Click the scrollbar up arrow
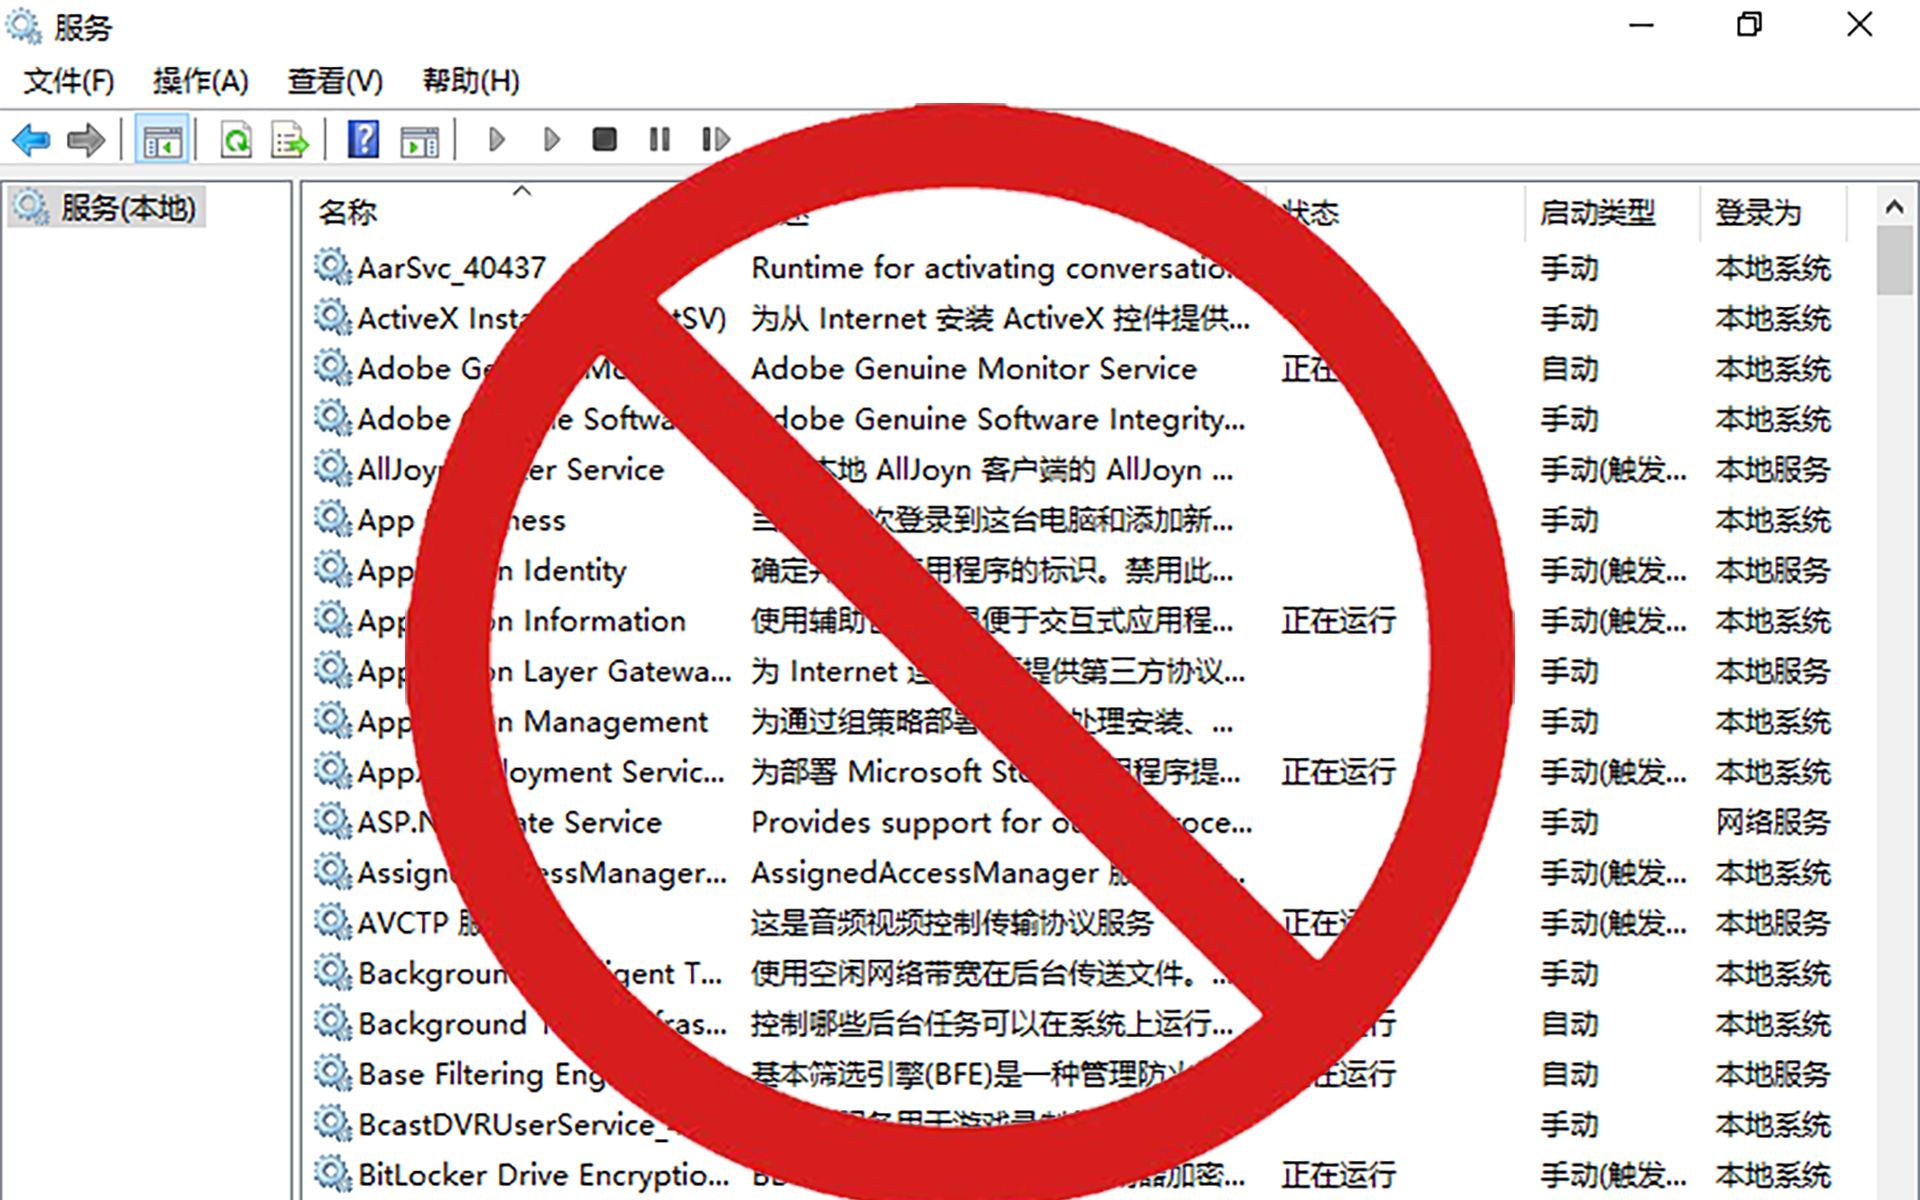1920x1200 pixels. (1893, 207)
